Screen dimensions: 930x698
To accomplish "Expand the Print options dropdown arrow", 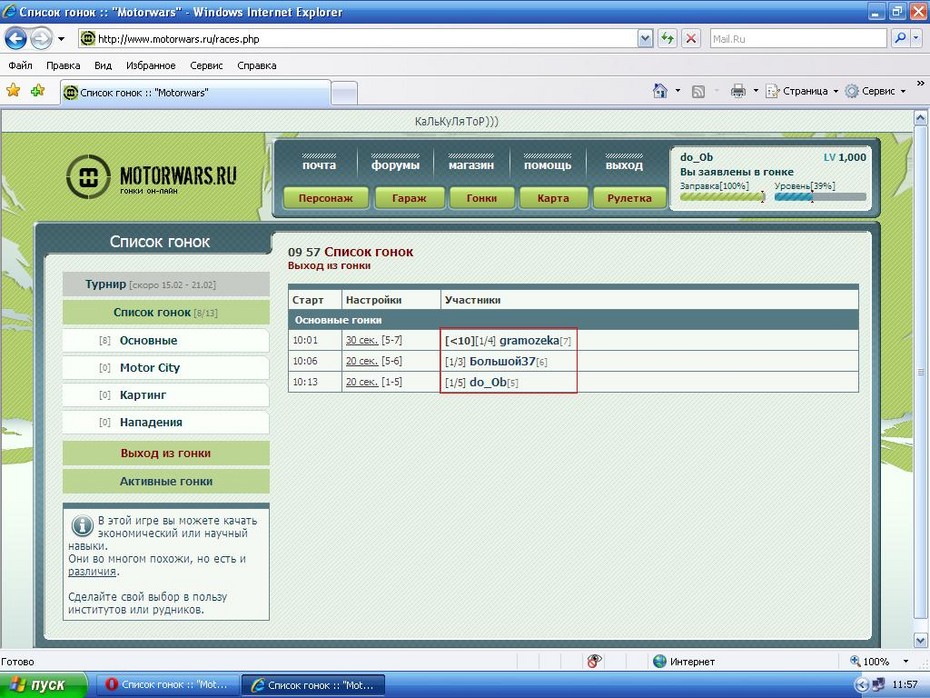I will pyautogui.click(x=756, y=91).
